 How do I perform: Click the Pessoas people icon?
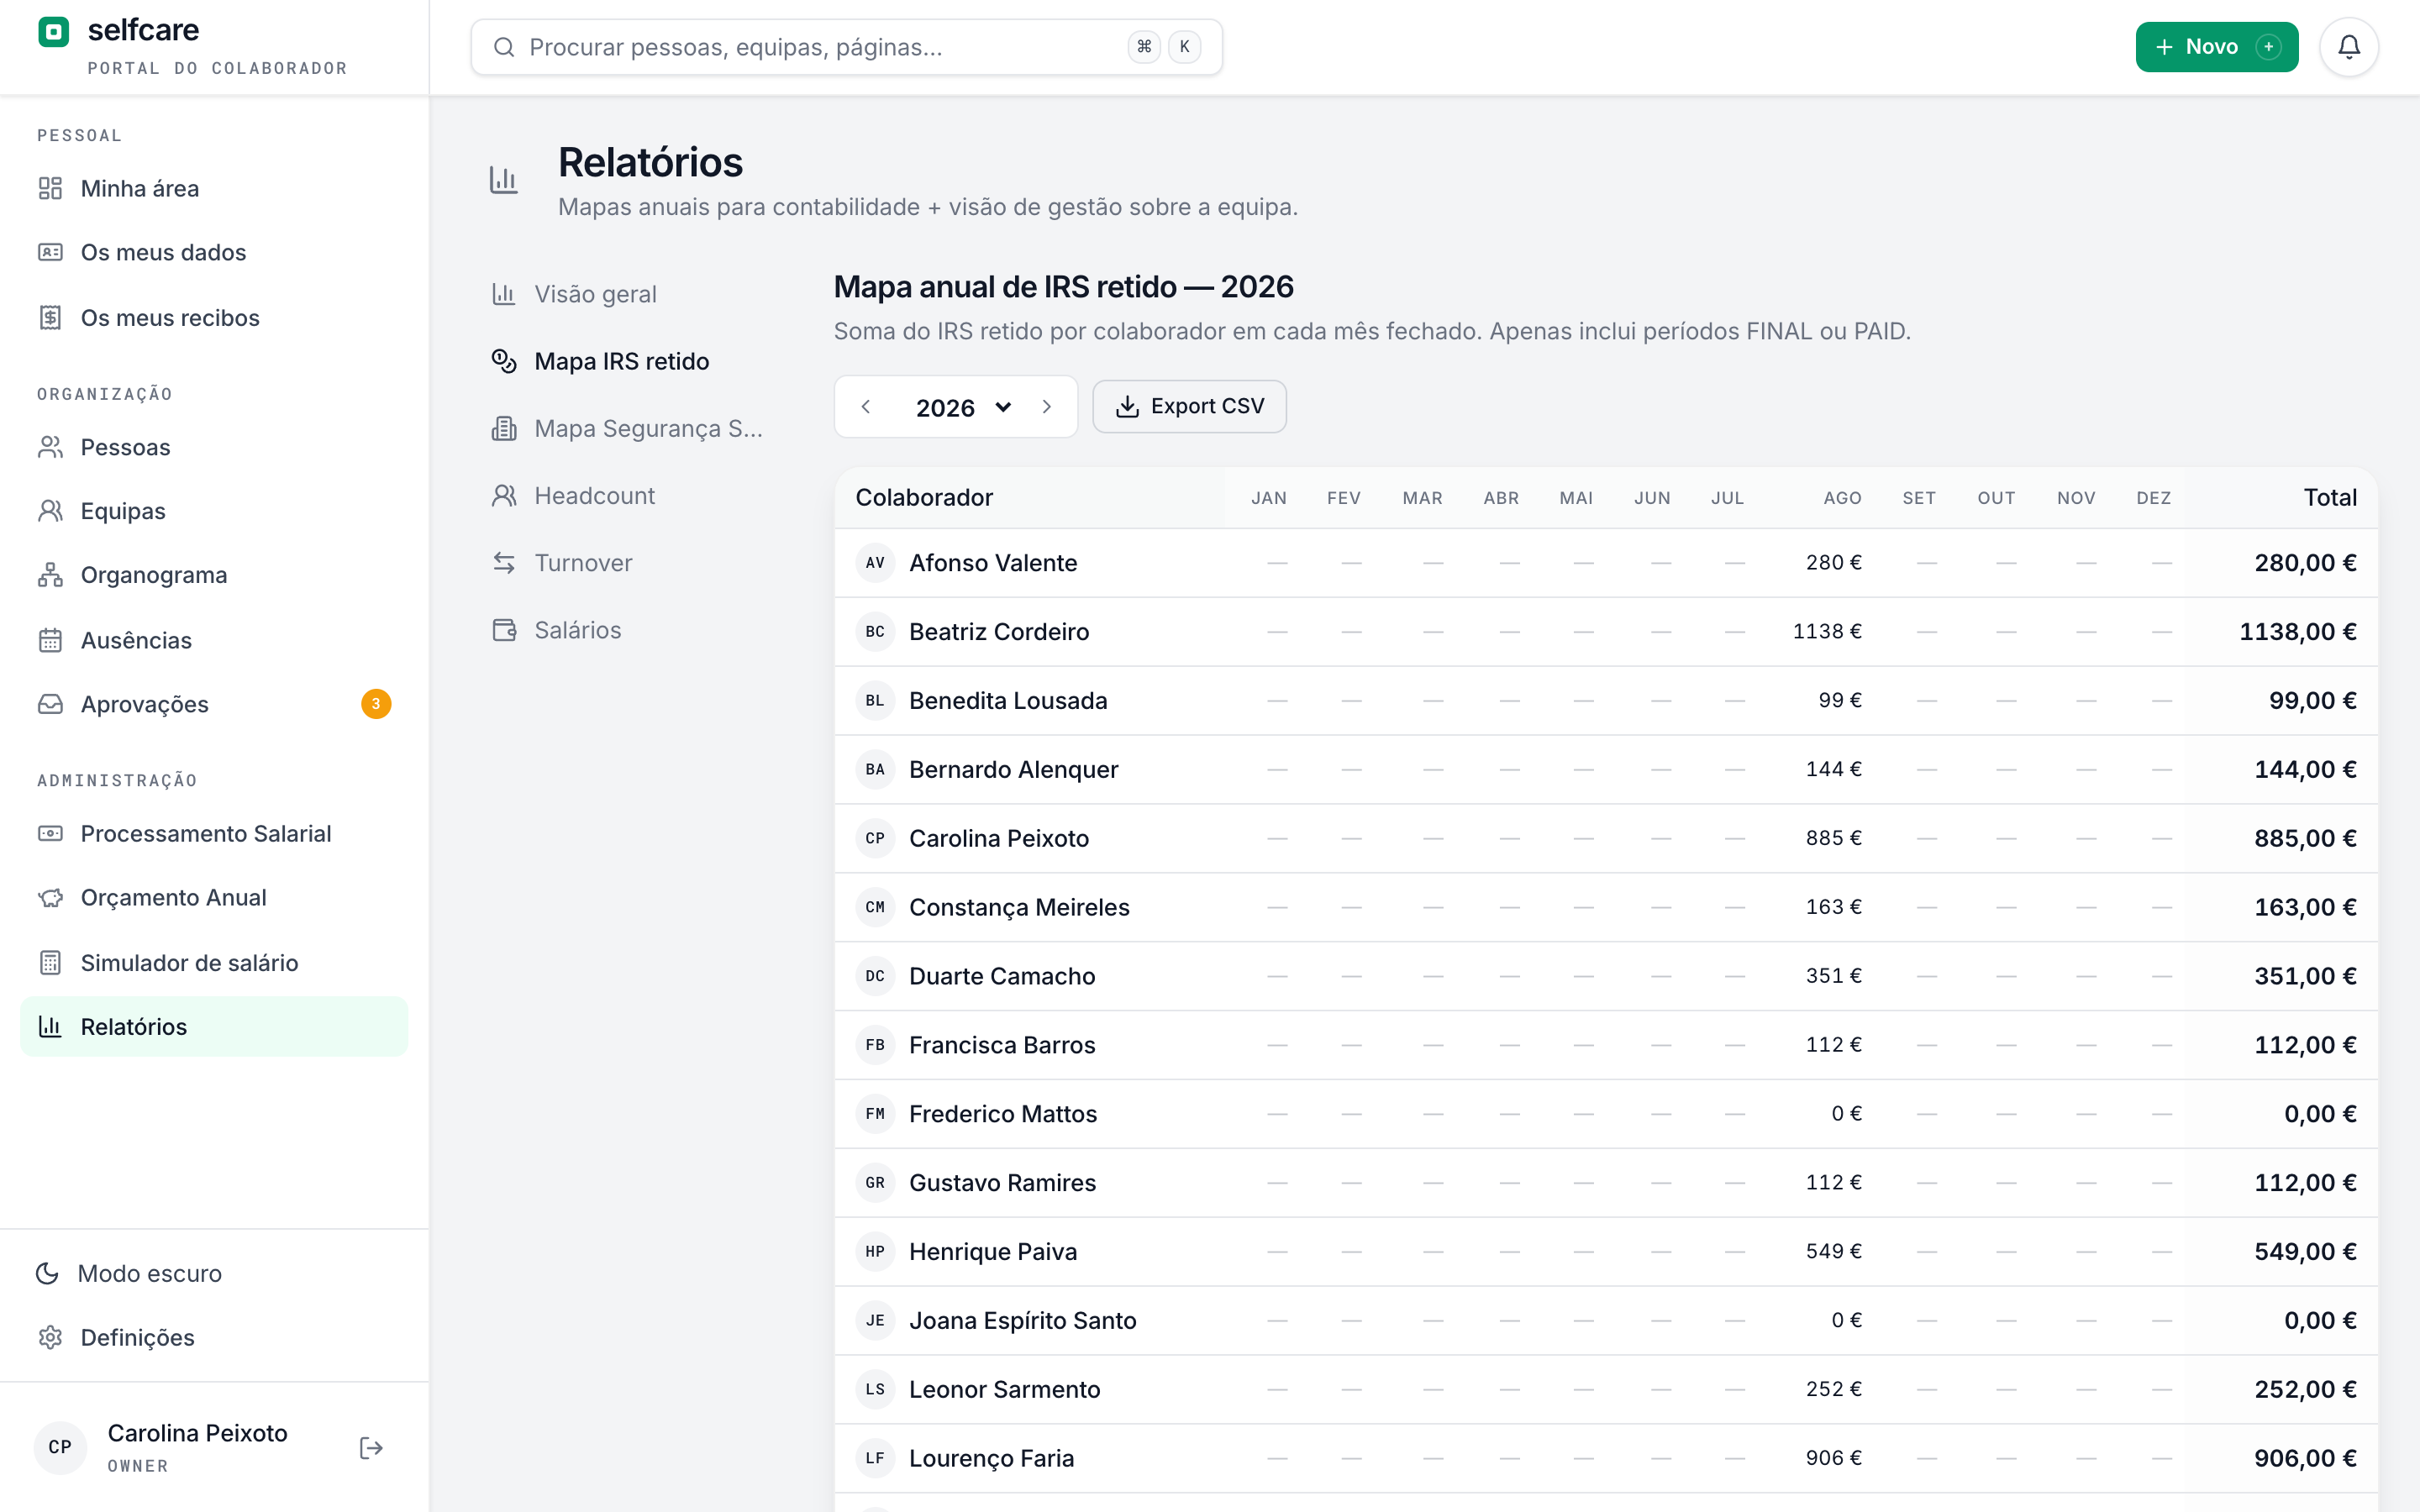click(x=50, y=447)
